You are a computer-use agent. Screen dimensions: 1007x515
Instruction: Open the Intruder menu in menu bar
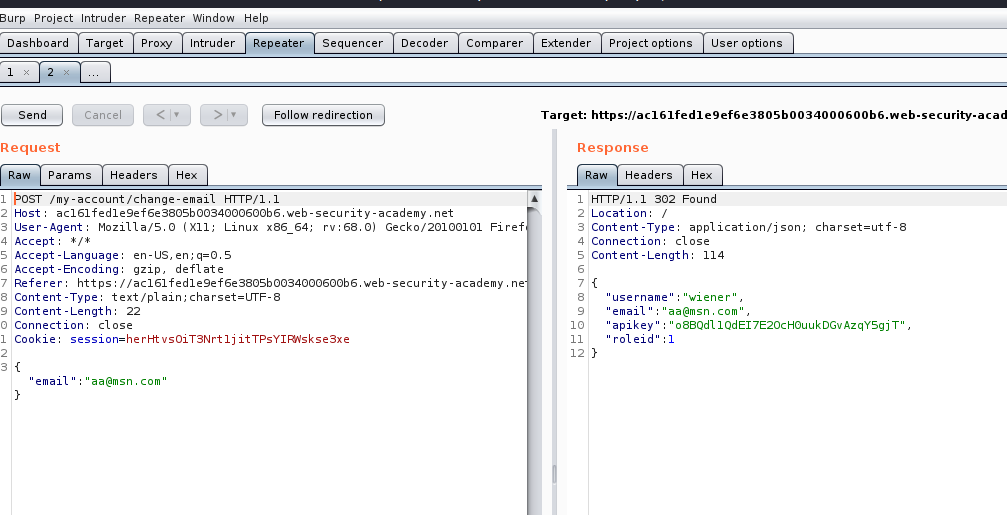(x=103, y=18)
